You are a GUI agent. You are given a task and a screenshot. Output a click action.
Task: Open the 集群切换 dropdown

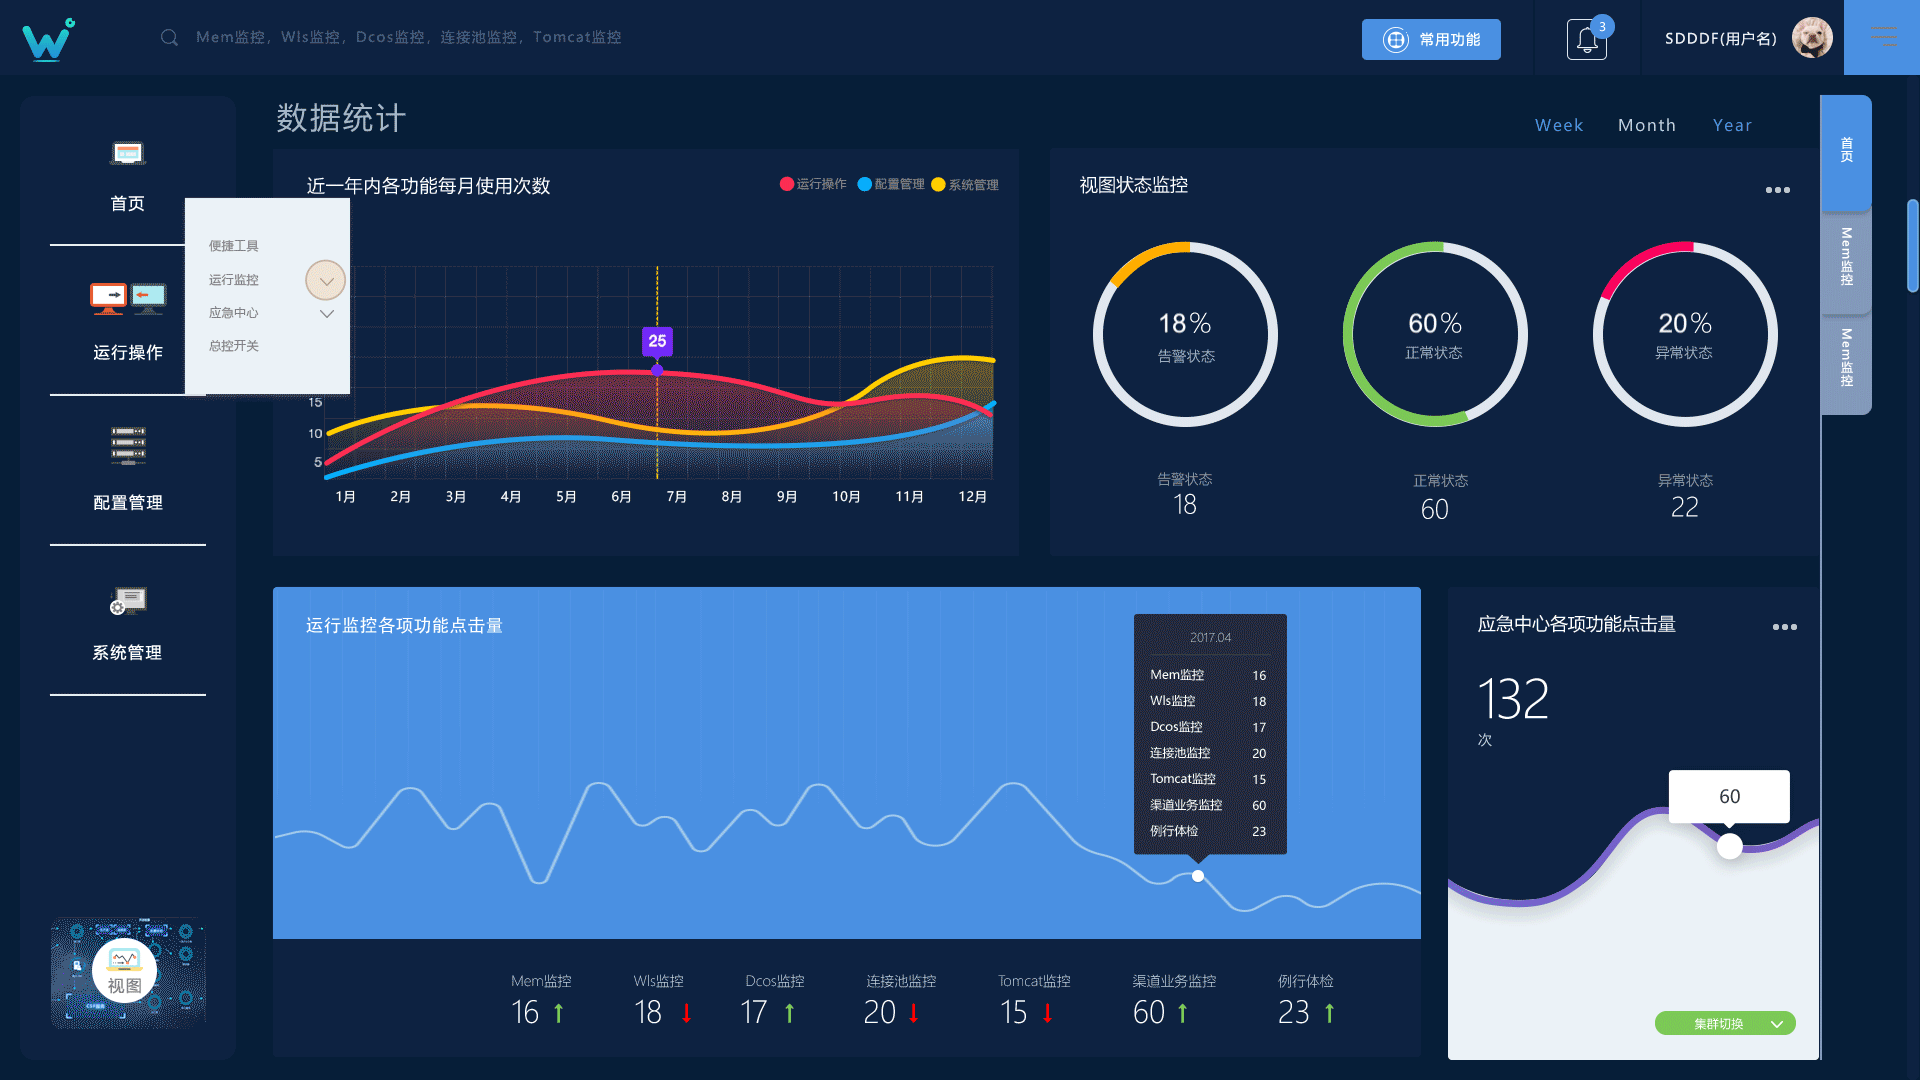click(1724, 1023)
